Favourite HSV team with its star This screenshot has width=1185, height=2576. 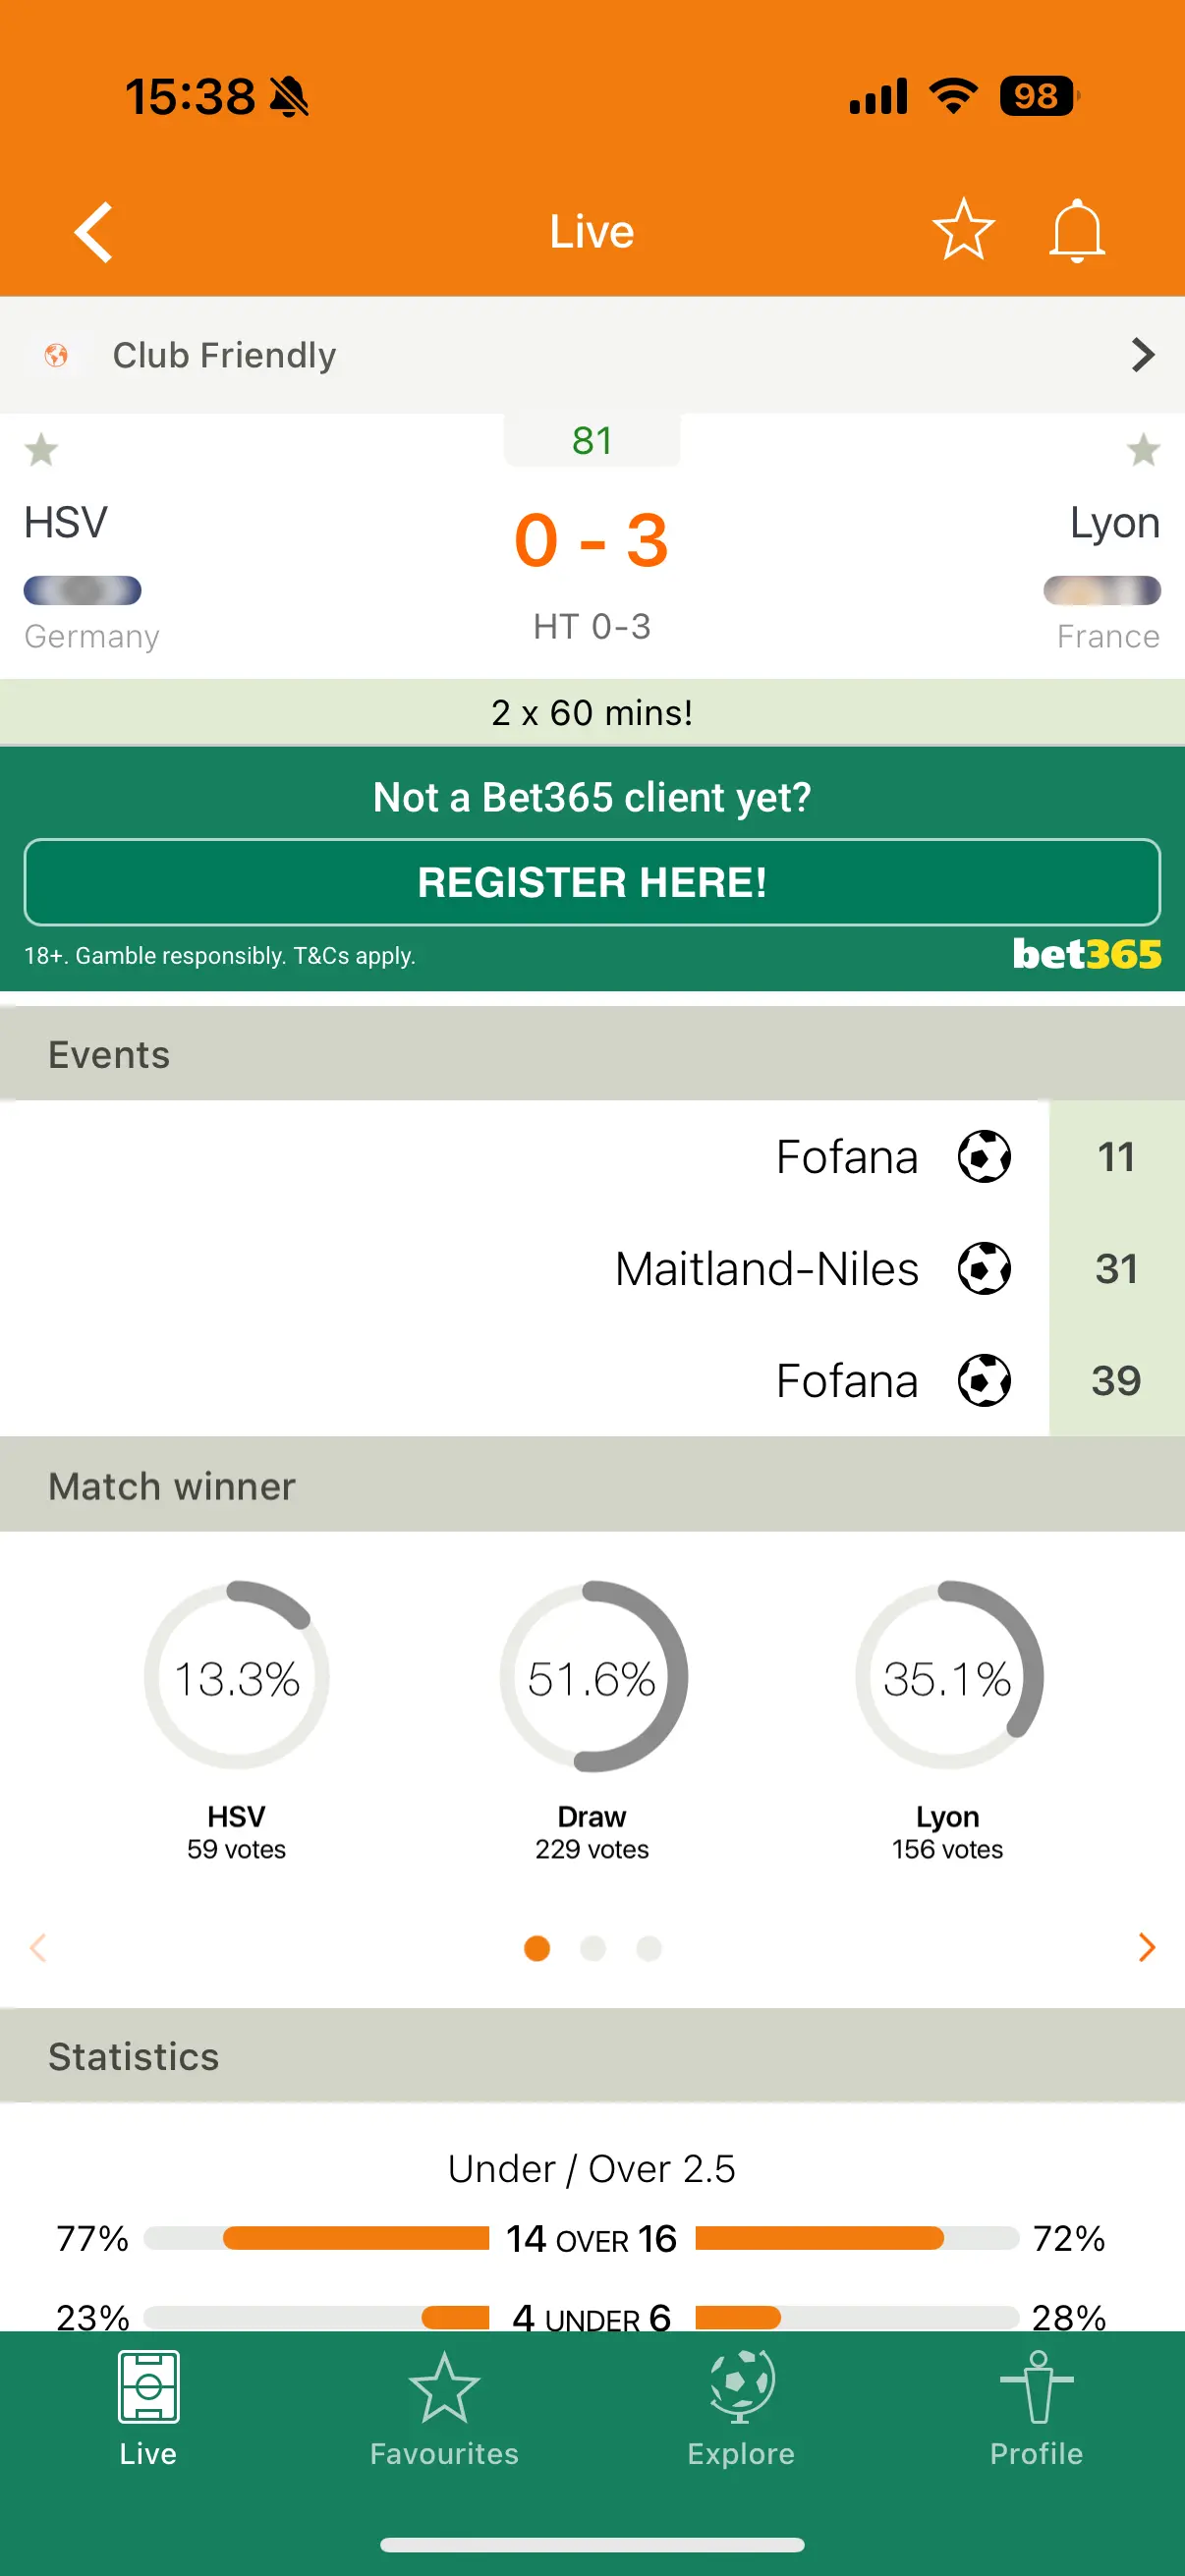pyautogui.click(x=41, y=450)
